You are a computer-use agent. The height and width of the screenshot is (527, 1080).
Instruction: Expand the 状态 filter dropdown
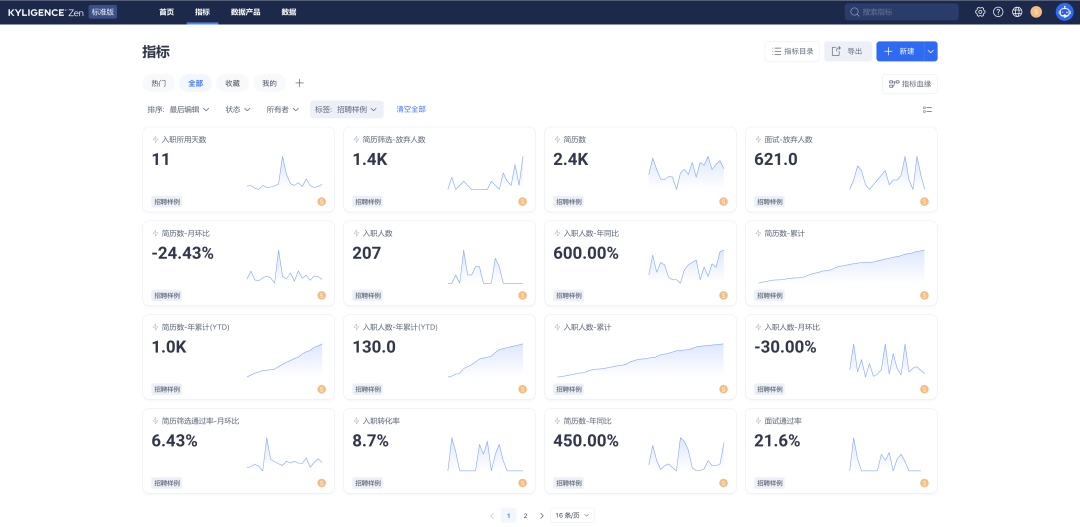click(x=238, y=110)
